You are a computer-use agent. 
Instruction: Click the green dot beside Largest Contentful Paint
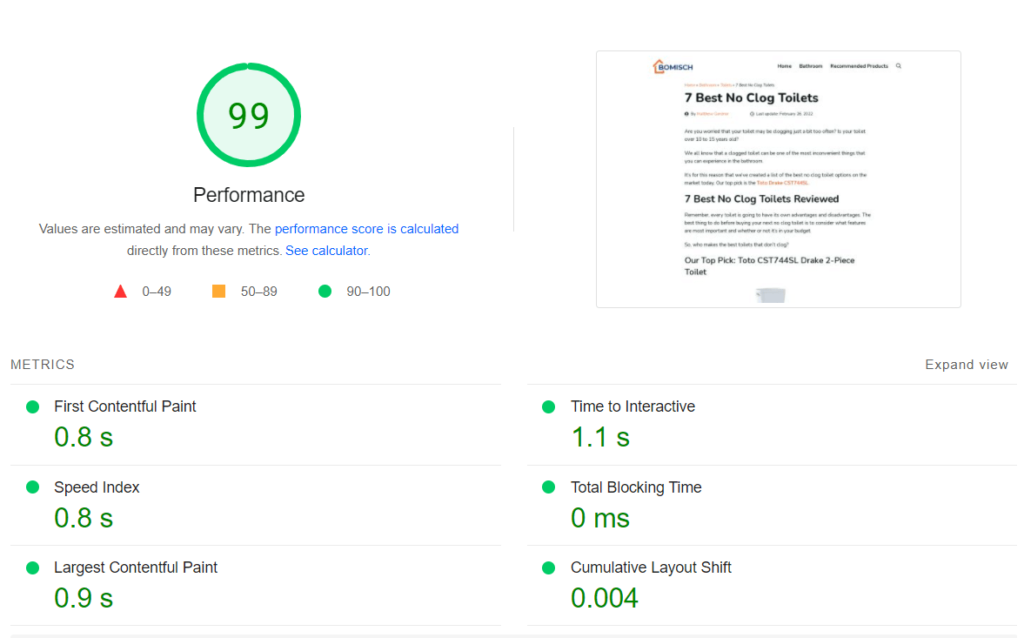coord(32,568)
